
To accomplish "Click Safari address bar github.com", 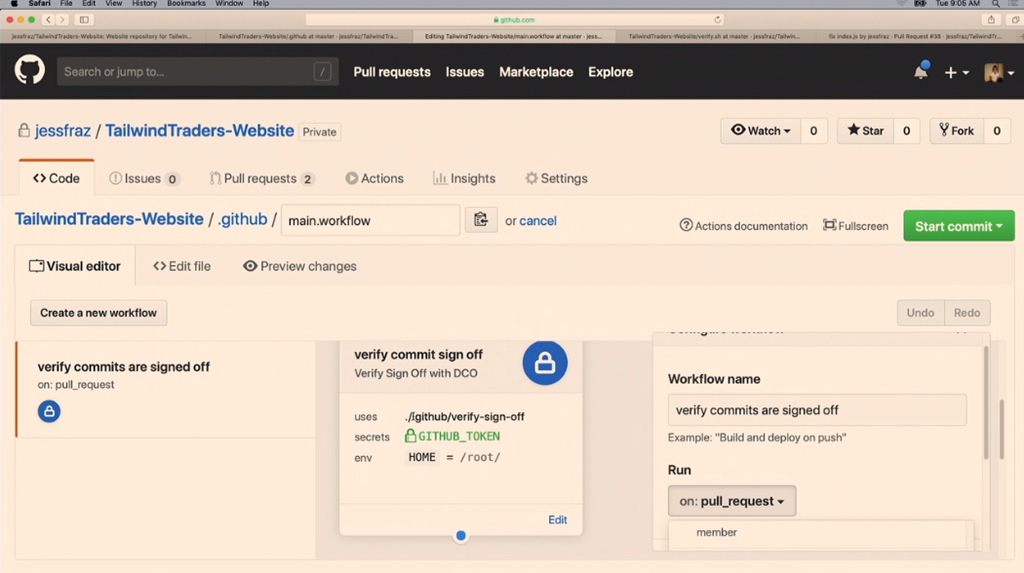I will (x=514, y=20).
